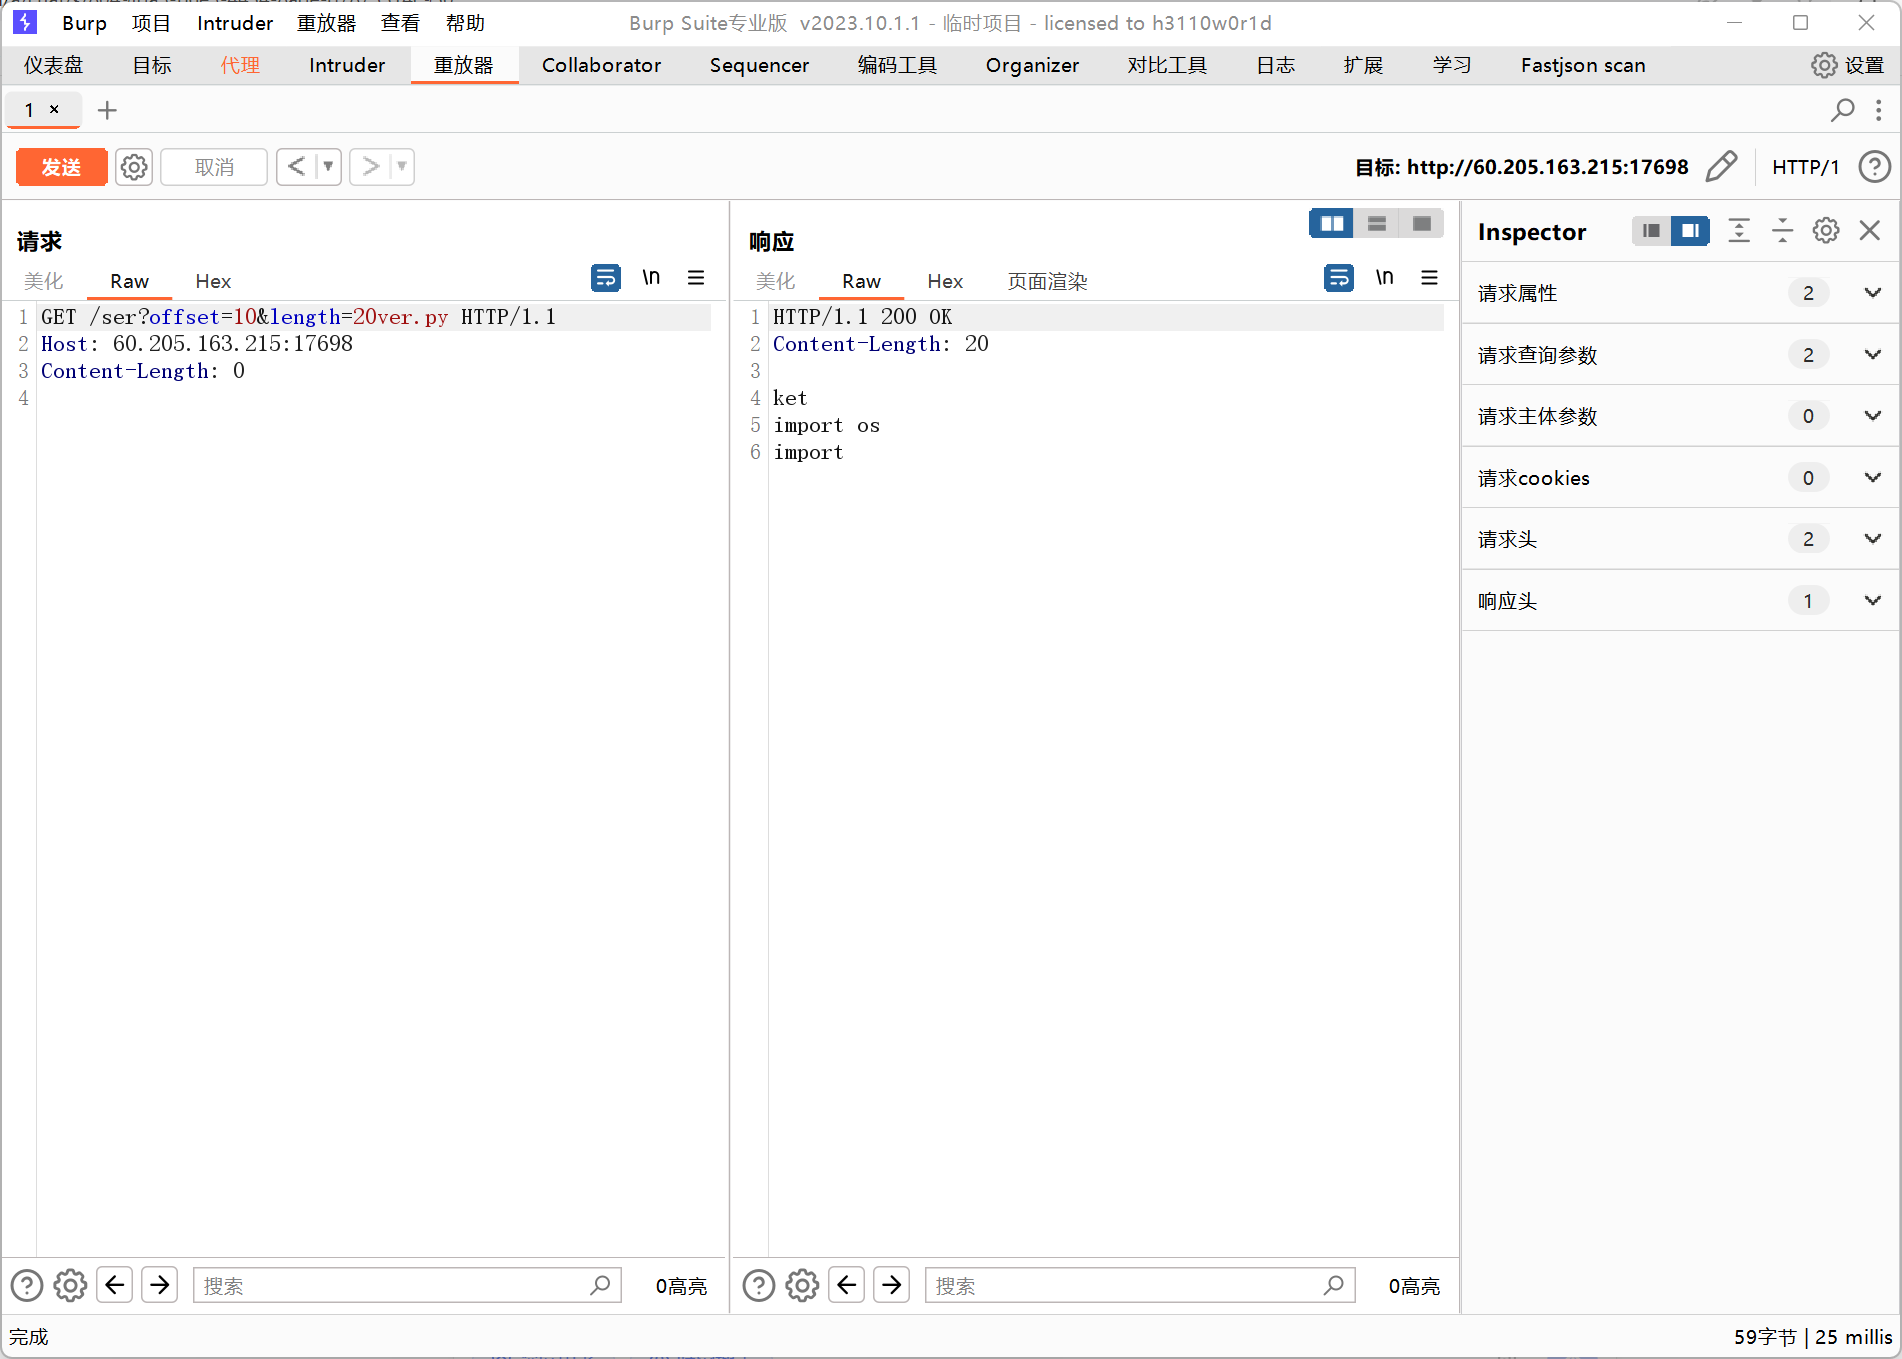The image size is (1902, 1359).
Task: Open request pane help icon at bottom
Action: [27, 1285]
